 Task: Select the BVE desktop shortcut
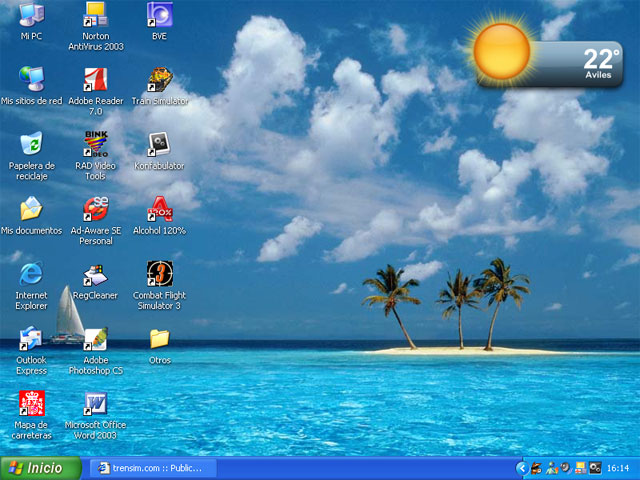[x=159, y=16]
